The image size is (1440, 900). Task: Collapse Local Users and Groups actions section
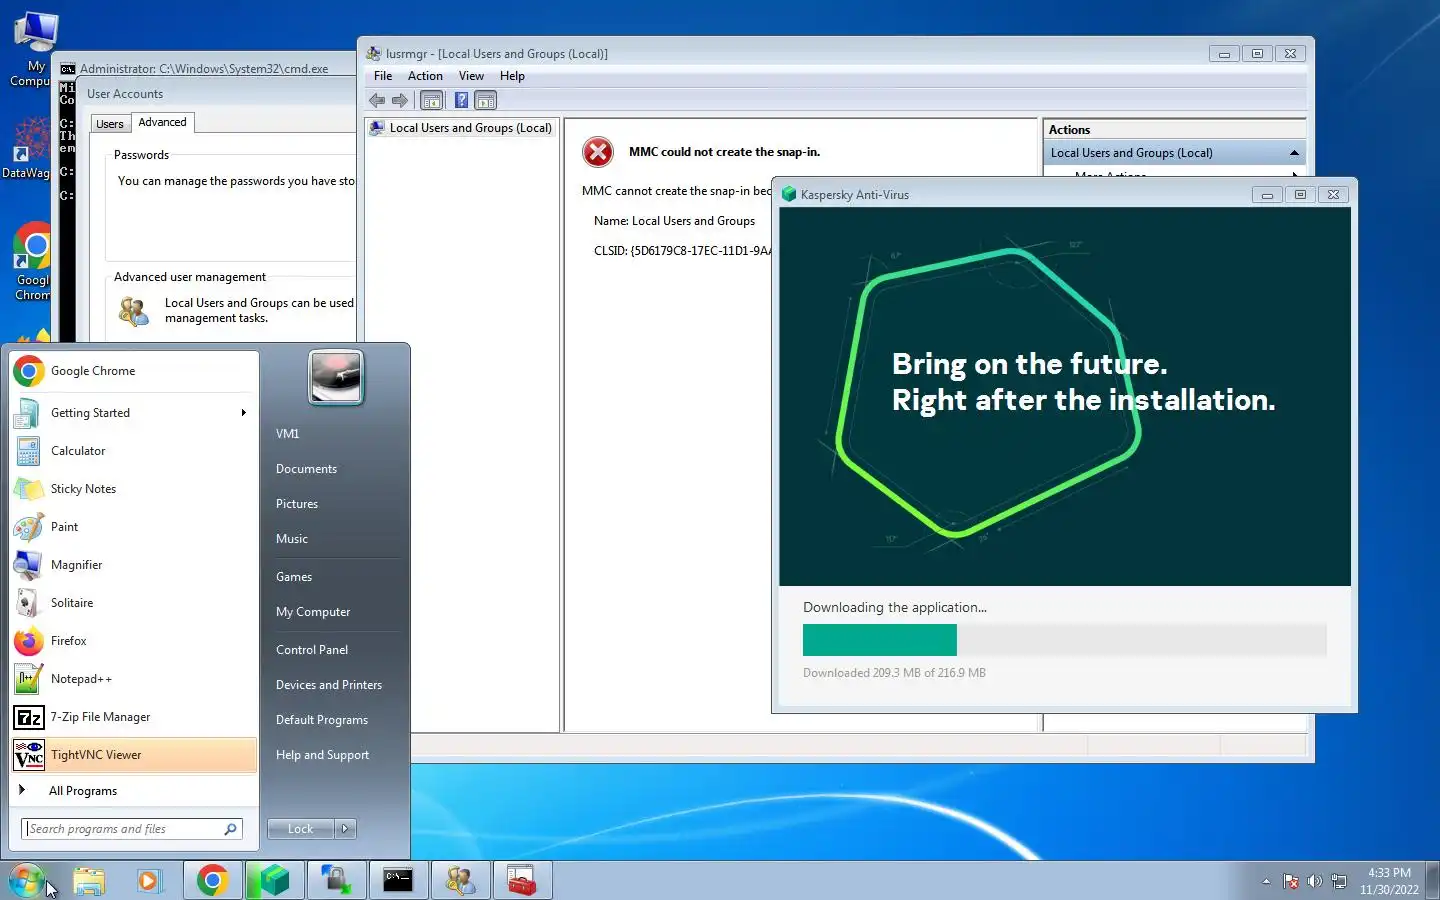tap(1294, 153)
